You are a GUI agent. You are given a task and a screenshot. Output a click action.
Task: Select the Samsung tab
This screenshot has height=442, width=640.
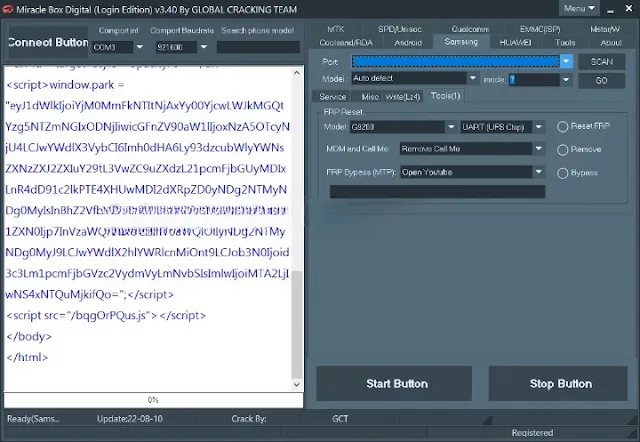461,42
